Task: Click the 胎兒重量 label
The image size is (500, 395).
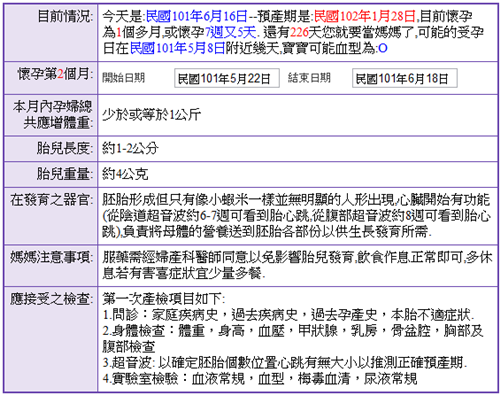Action: [65, 174]
